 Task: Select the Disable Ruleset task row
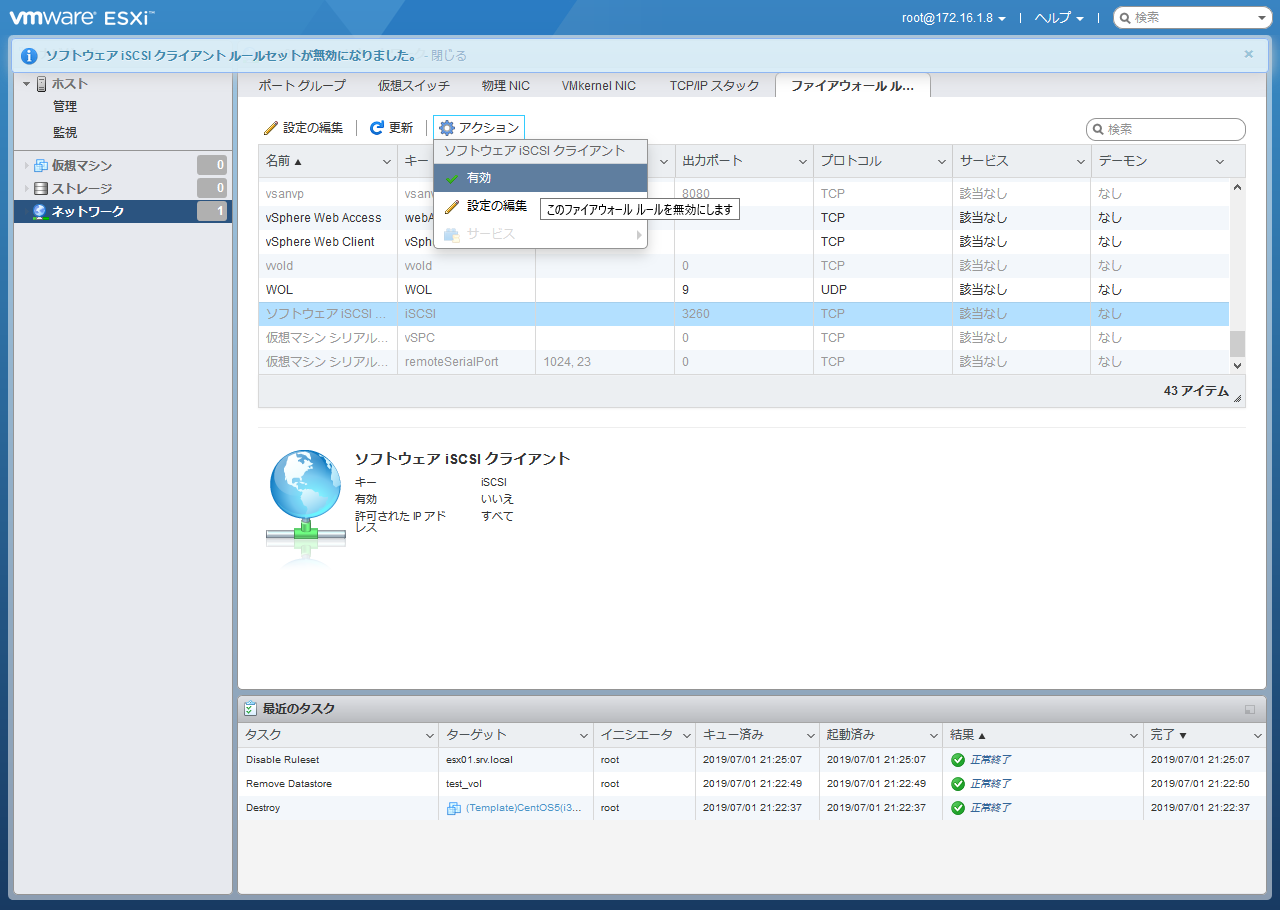(x=752, y=760)
